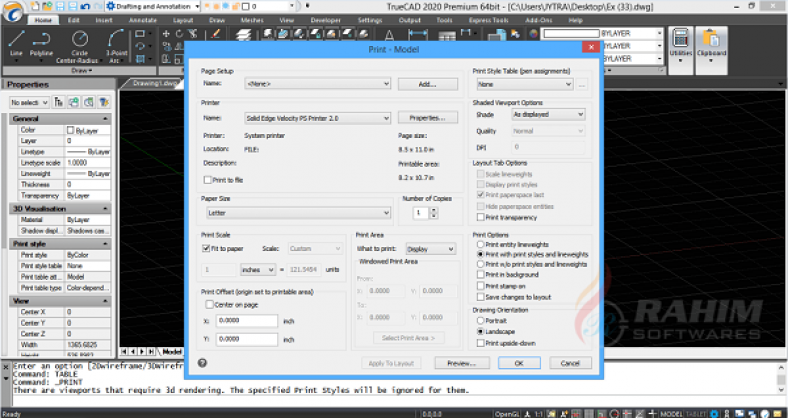The height and width of the screenshot is (418, 788).
Task: Open the Page Setup Name dropdown
Action: point(318,84)
